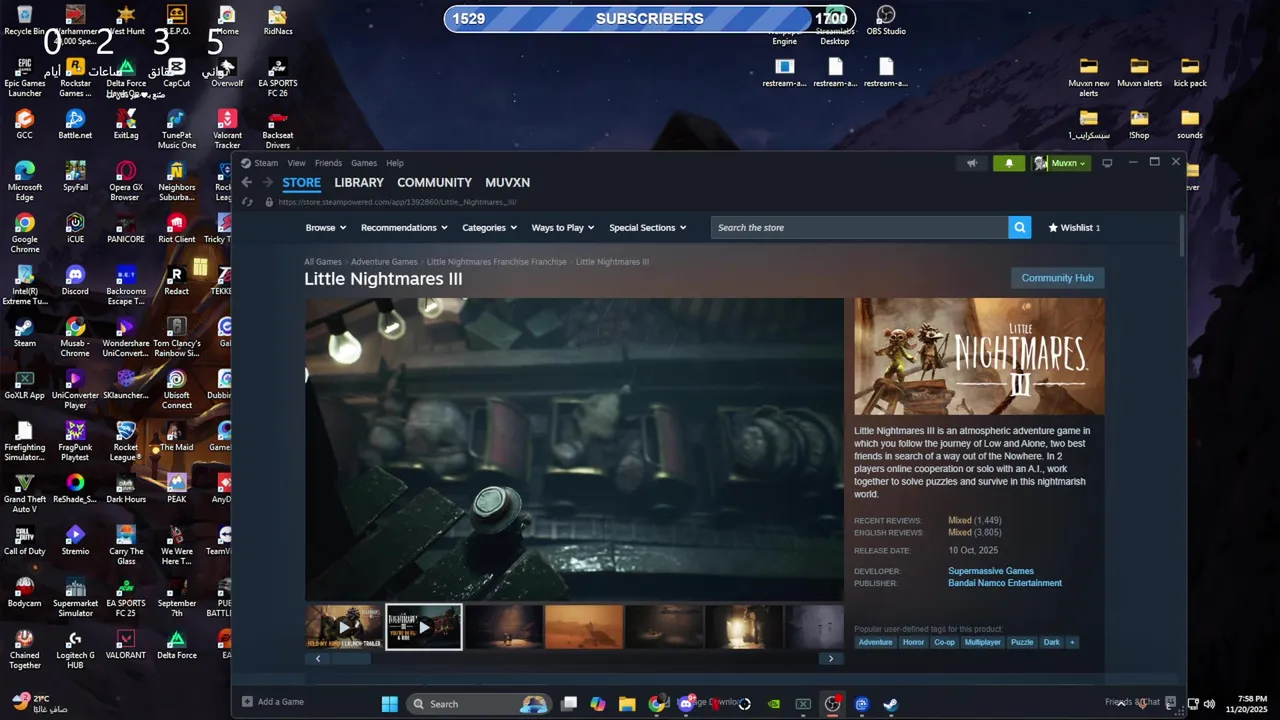The width and height of the screenshot is (1280, 720).
Task: Open the Discord desktop shortcut
Action: (x=75, y=280)
